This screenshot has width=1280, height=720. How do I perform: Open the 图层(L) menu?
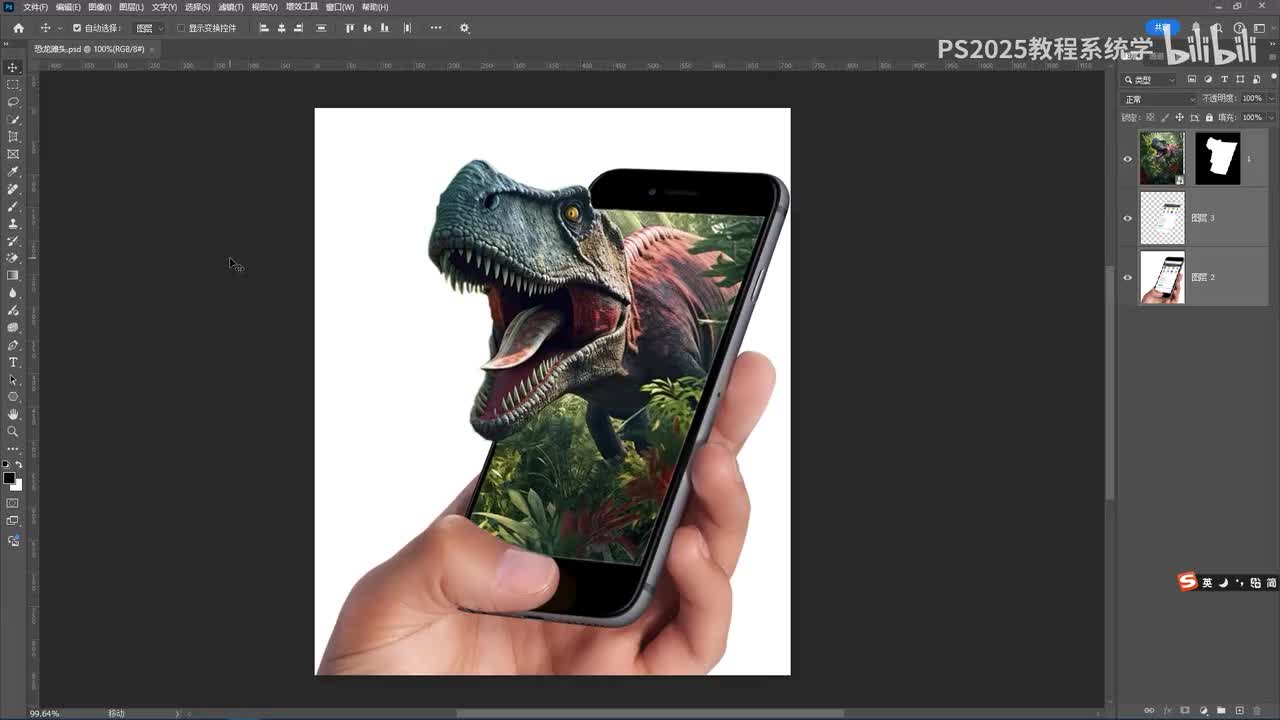pyautogui.click(x=131, y=7)
